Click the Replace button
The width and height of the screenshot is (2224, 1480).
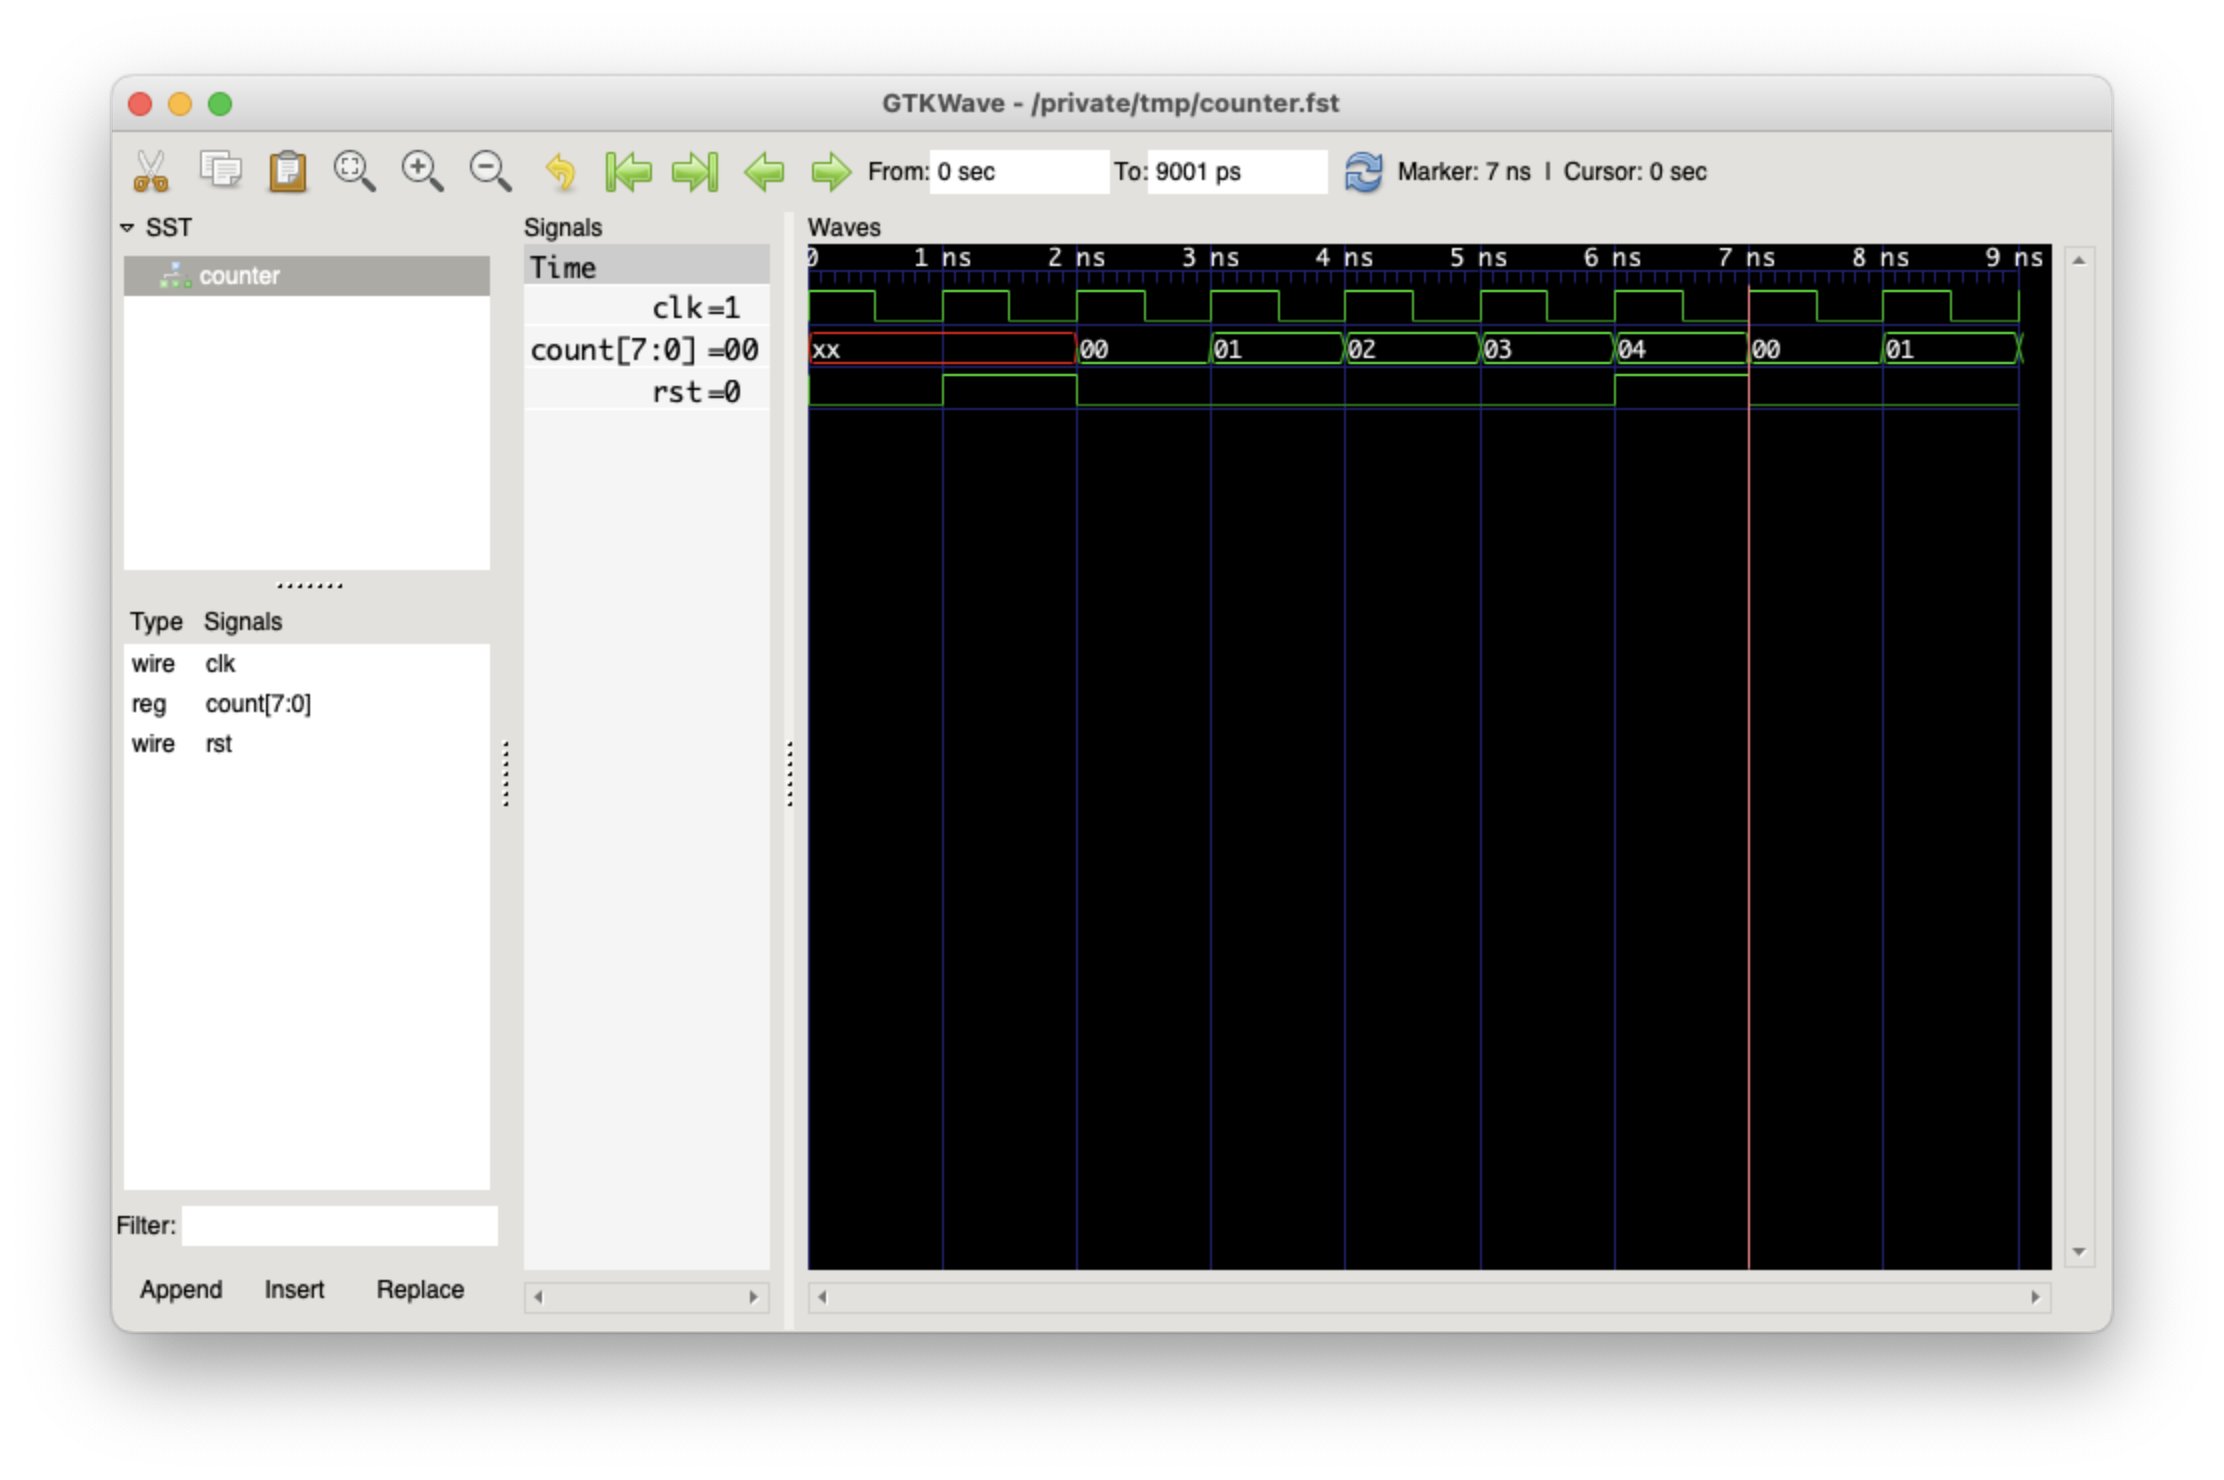419,1289
